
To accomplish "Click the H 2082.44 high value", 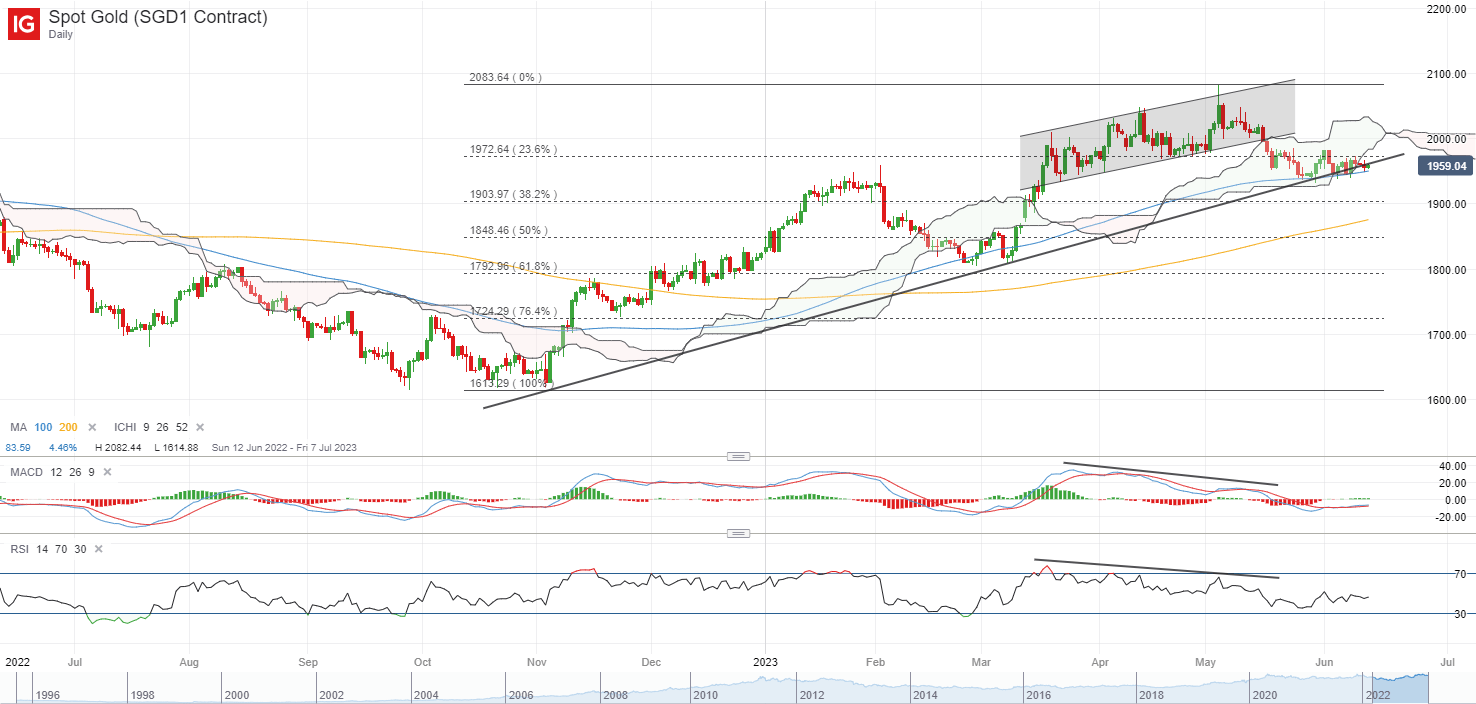I will tap(119, 447).
